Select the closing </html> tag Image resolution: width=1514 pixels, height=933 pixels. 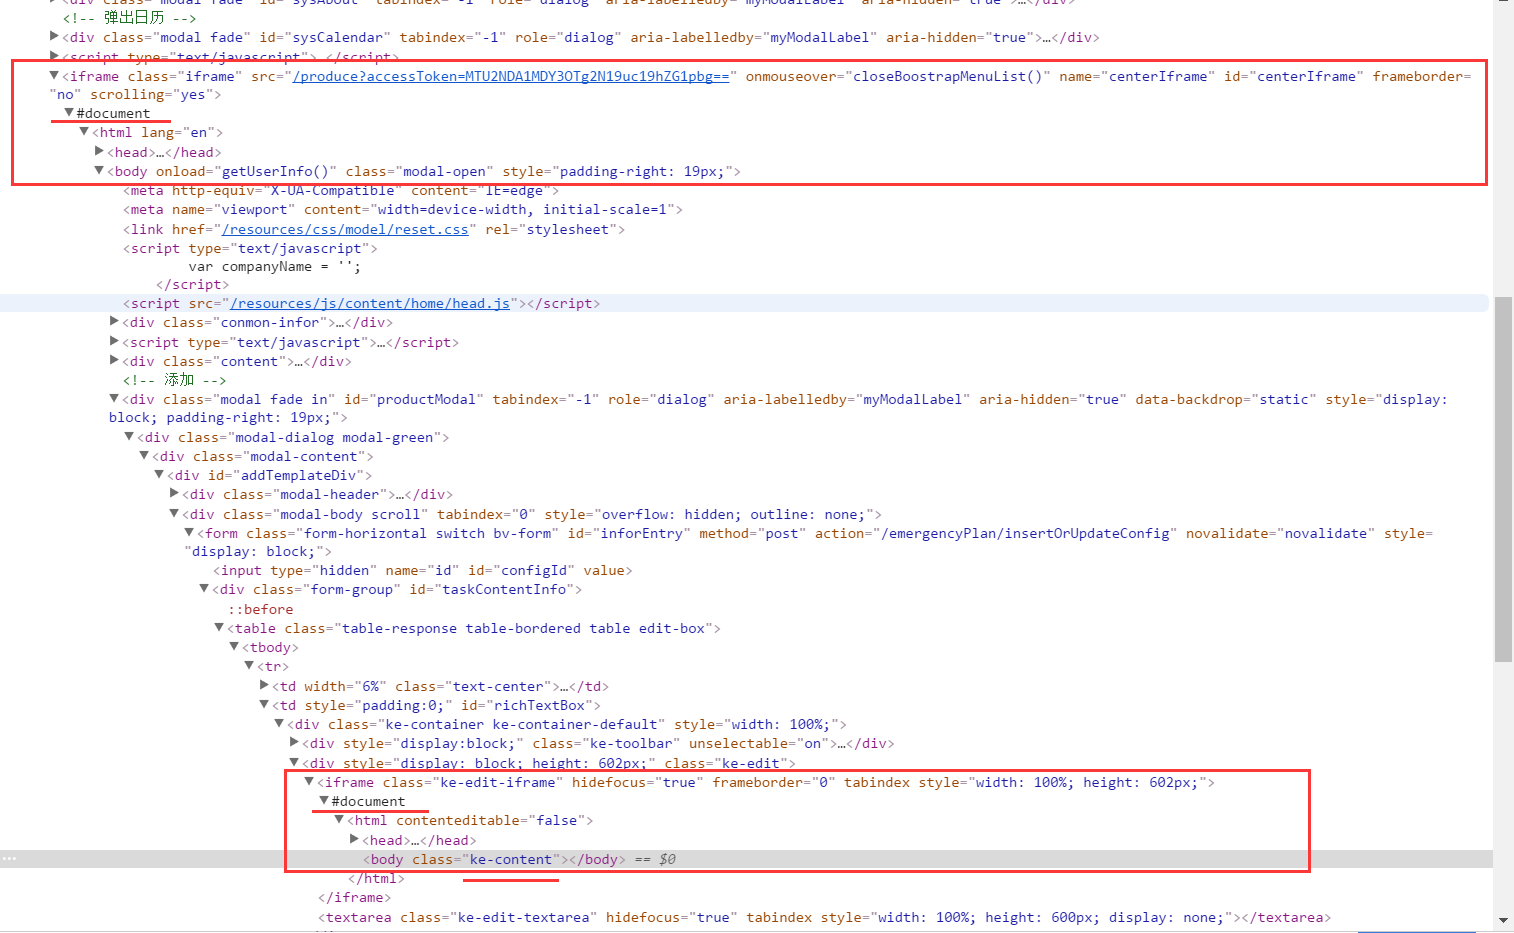(377, 878)
